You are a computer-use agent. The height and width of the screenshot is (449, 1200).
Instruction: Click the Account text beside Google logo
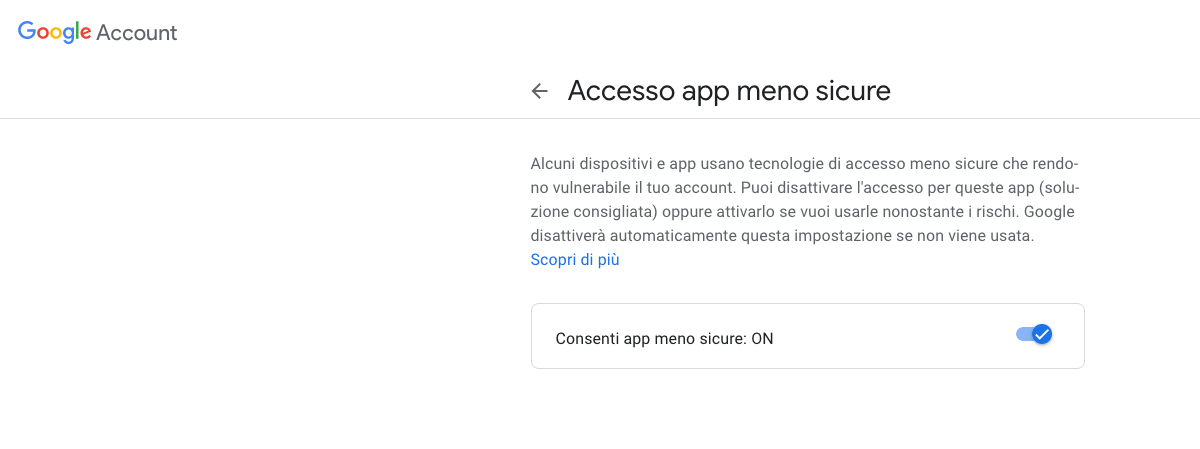click(x=137, y=32)
